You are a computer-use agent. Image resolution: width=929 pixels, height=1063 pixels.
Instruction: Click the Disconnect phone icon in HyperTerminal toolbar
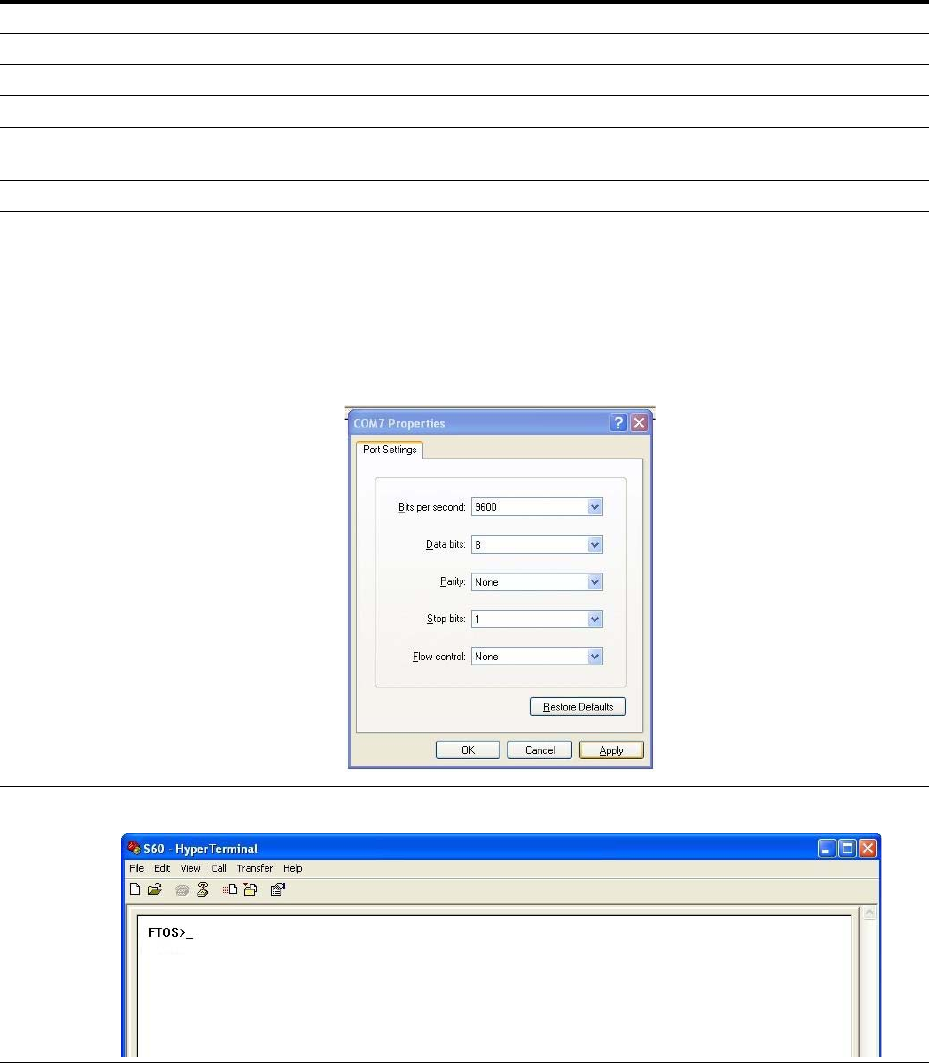203,889
